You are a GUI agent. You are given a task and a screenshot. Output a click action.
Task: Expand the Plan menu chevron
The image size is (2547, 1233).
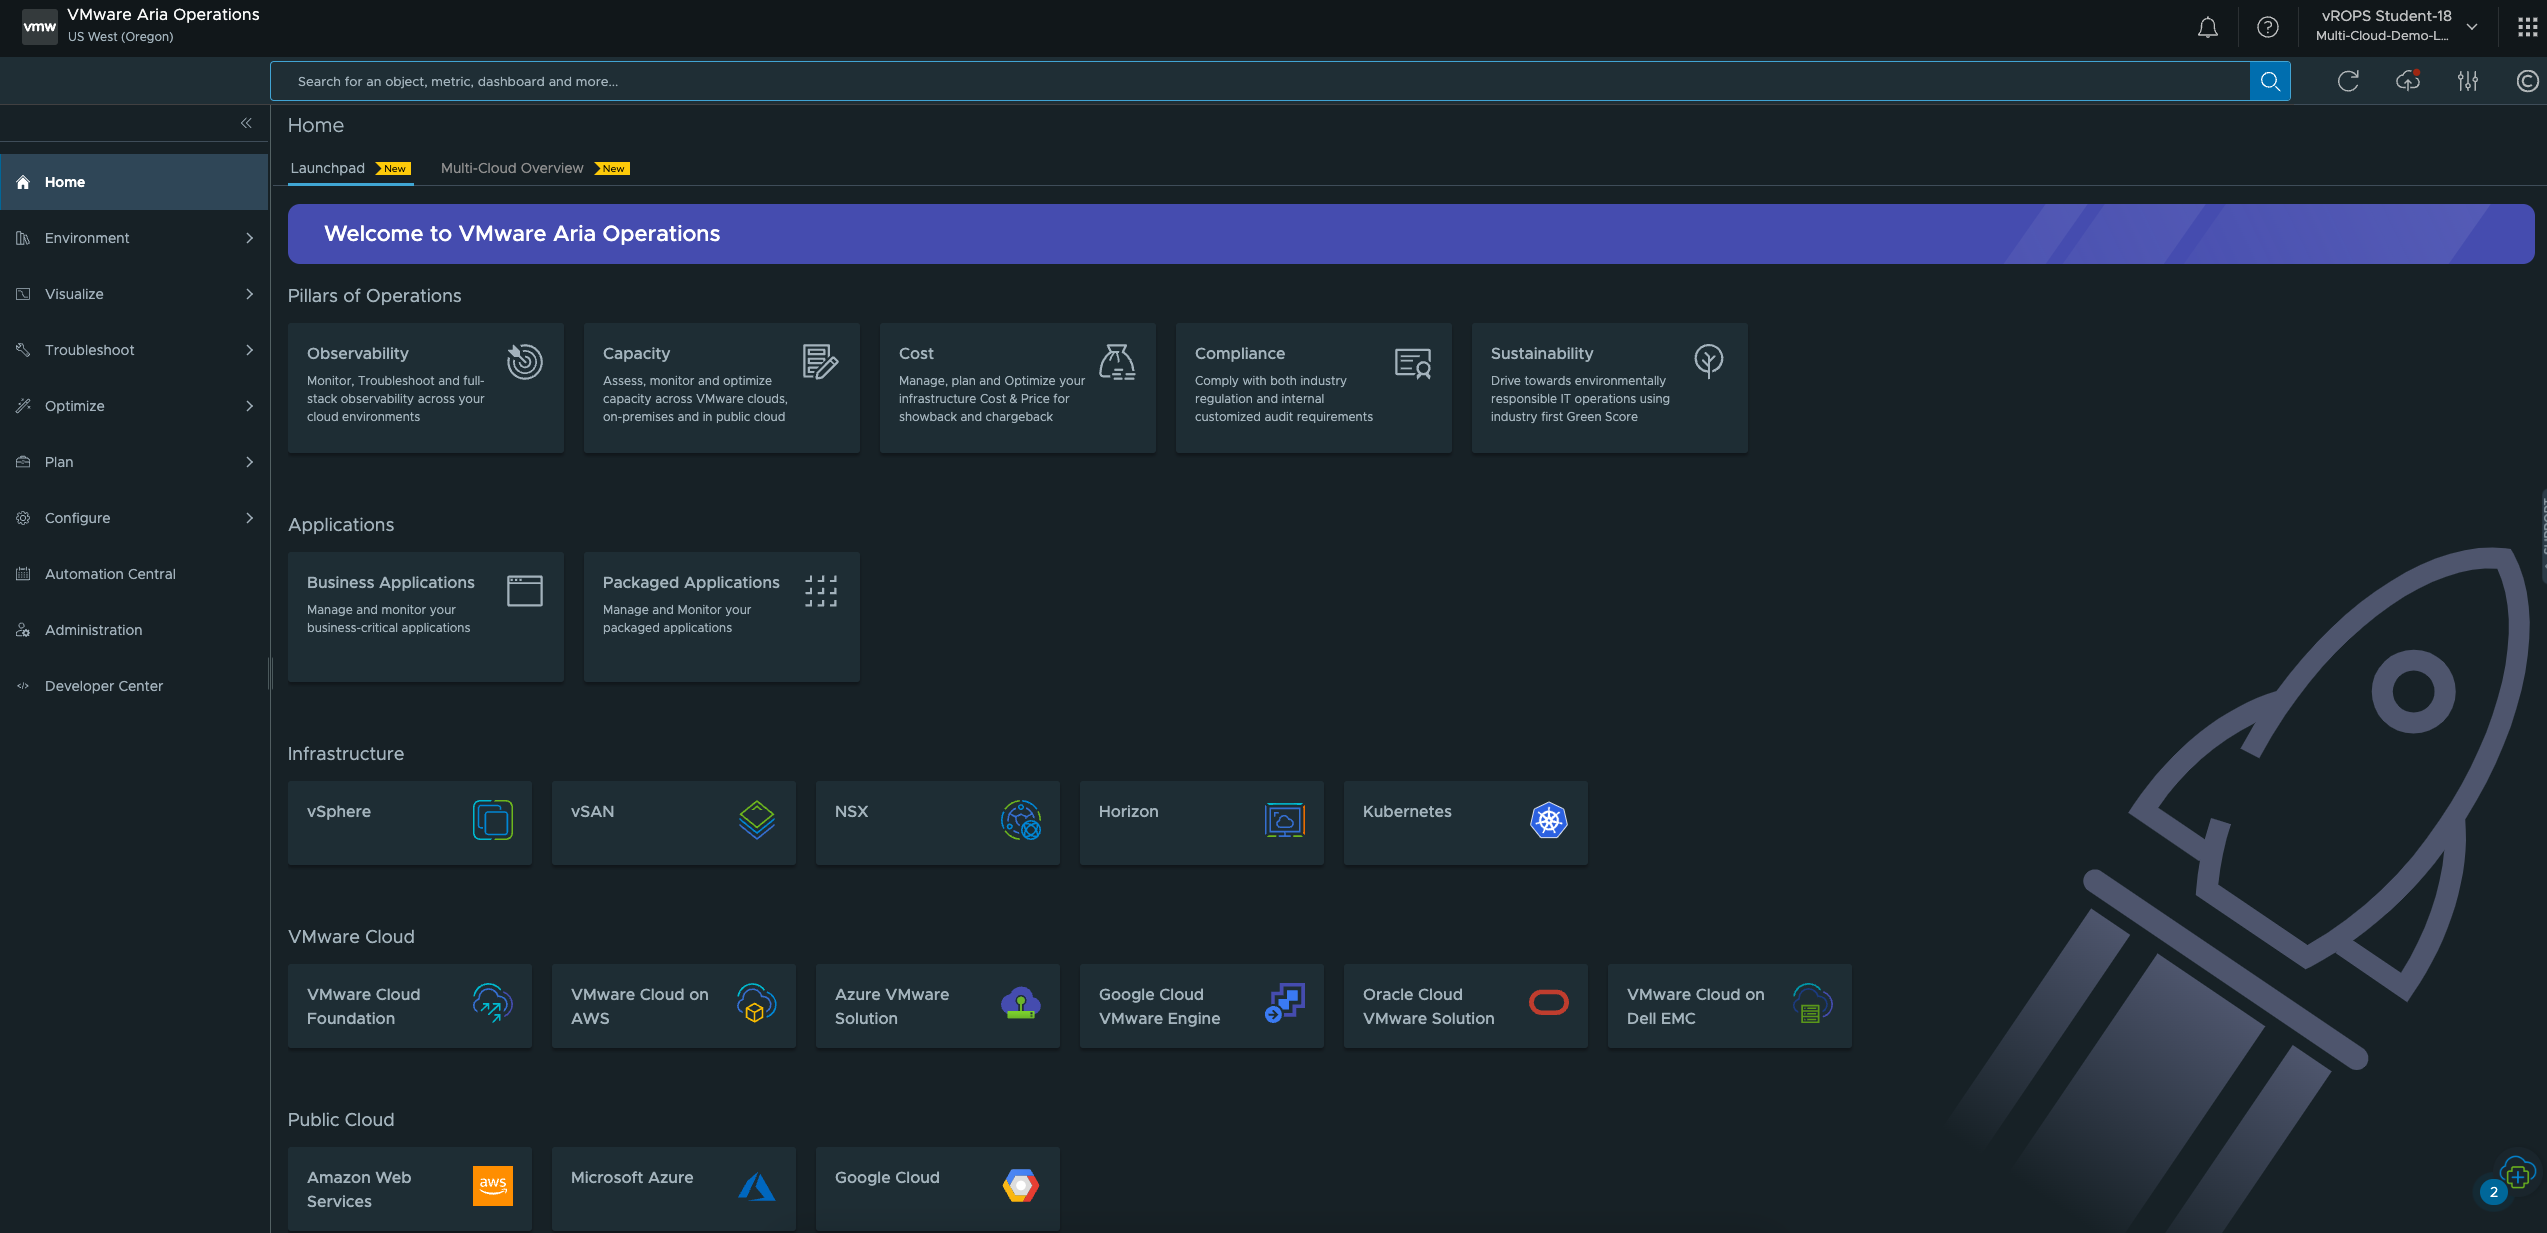(249, 462)
